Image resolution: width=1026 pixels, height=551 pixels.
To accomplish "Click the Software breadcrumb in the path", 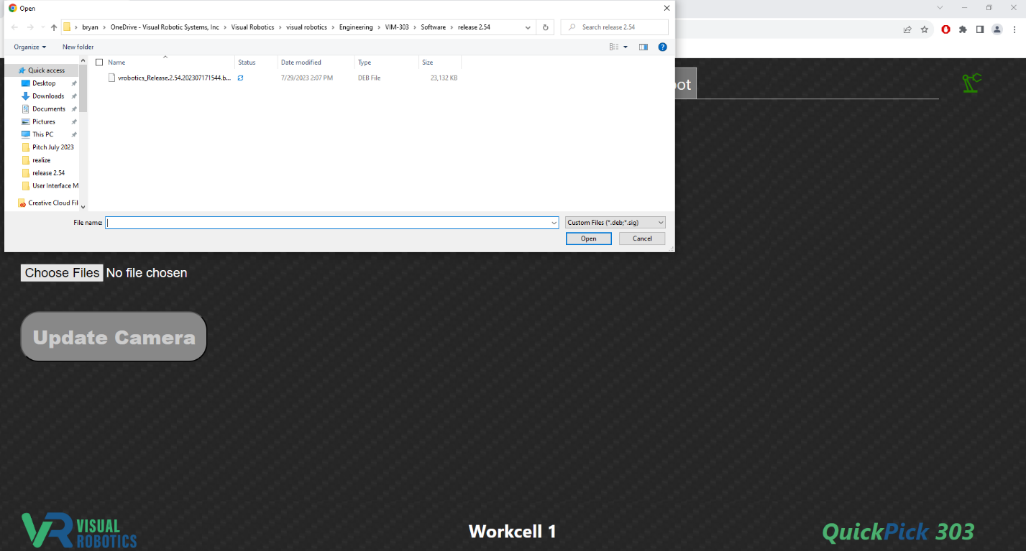I will 433,27.
